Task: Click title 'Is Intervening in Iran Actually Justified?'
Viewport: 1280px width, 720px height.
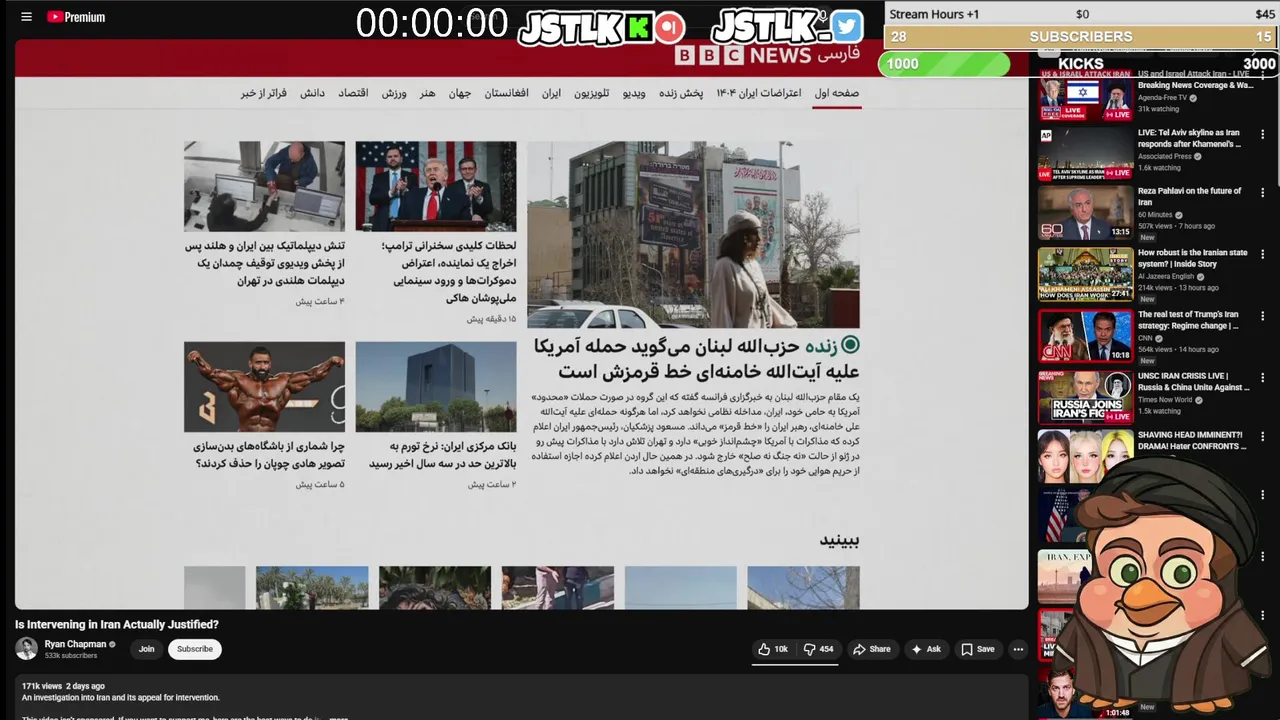Action: point(117,624)
